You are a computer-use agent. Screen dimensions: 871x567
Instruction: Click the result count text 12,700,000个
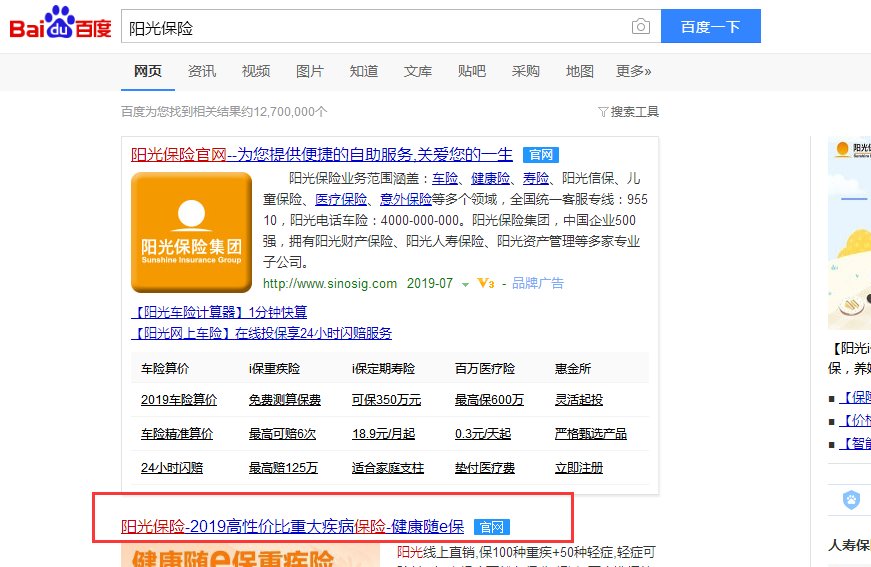291,112
